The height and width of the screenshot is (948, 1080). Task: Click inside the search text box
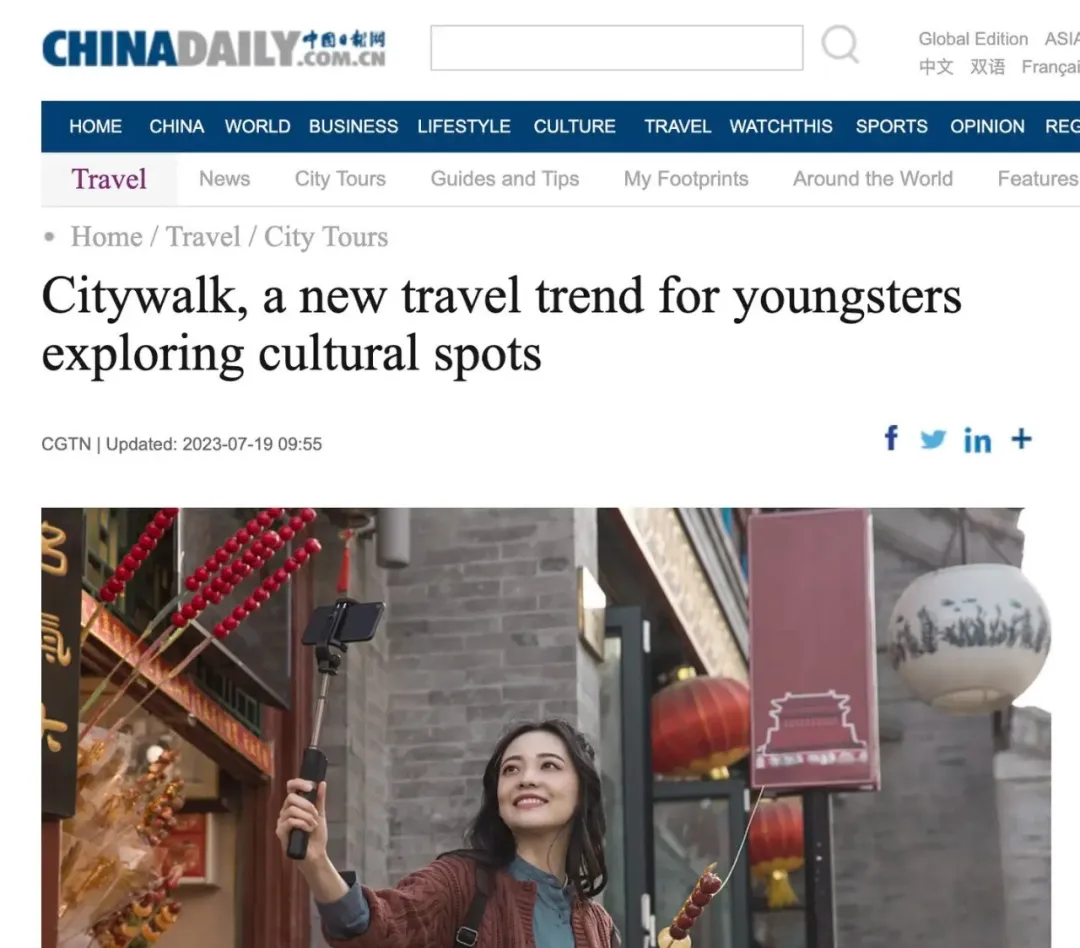[x=616, y=48]
